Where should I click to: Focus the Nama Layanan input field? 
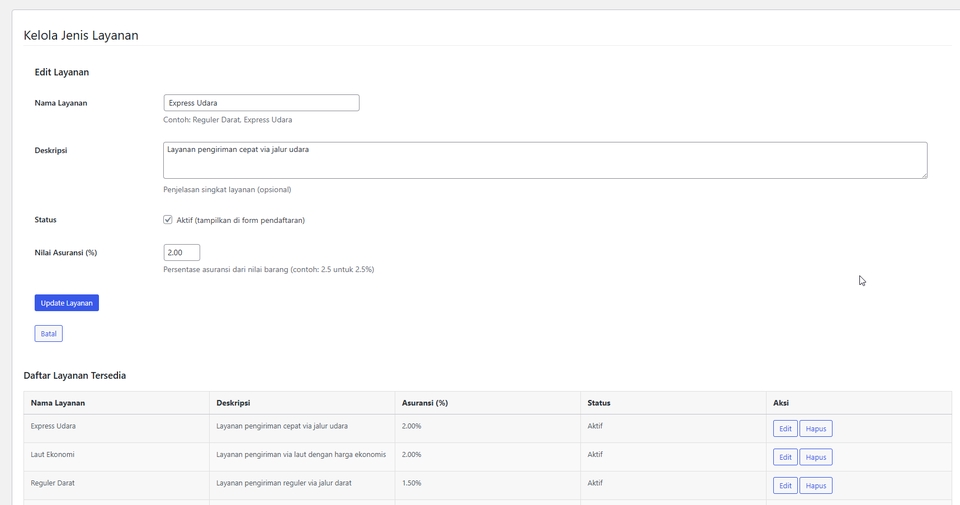[x=261, y=103]
